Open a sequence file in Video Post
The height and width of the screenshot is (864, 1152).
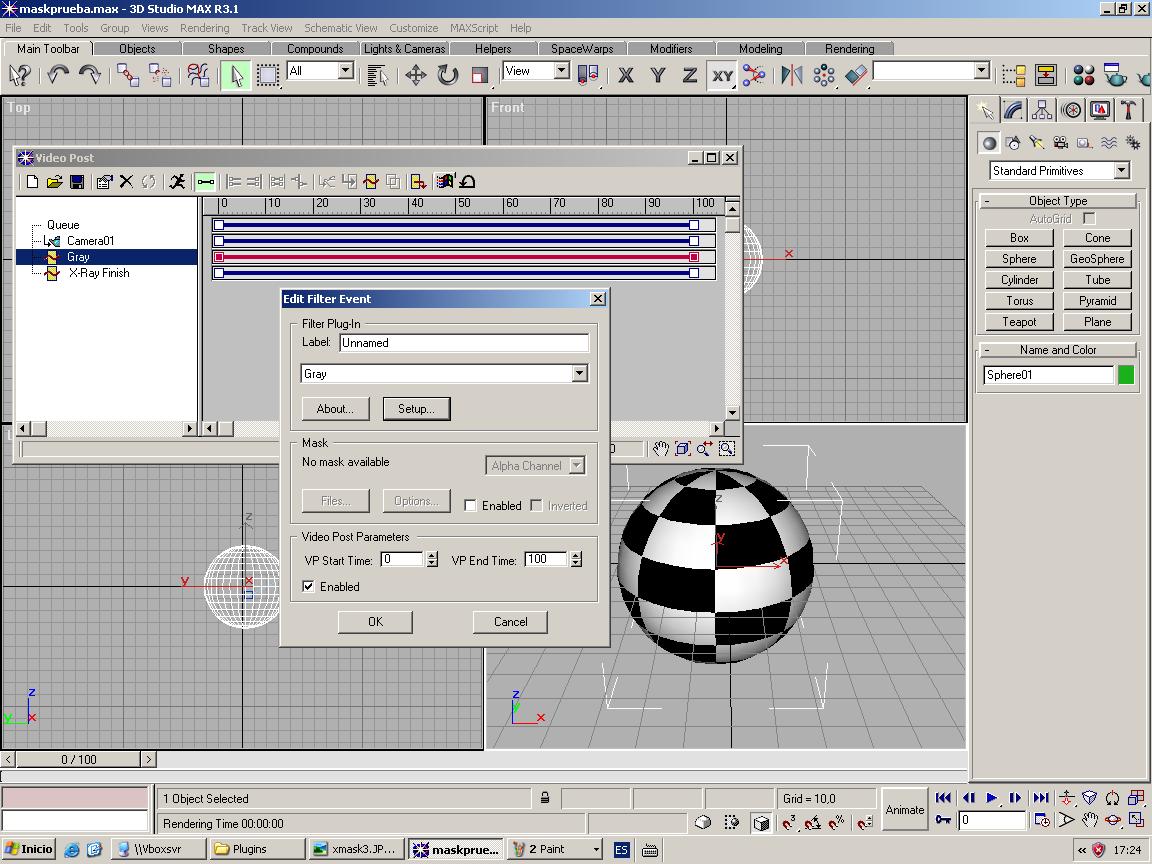54,181
